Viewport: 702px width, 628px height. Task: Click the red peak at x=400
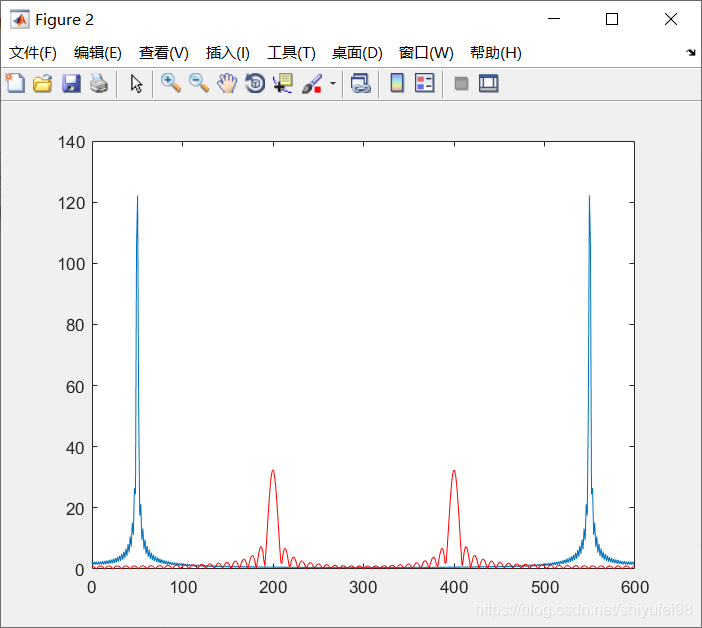(x=454, y=471)
